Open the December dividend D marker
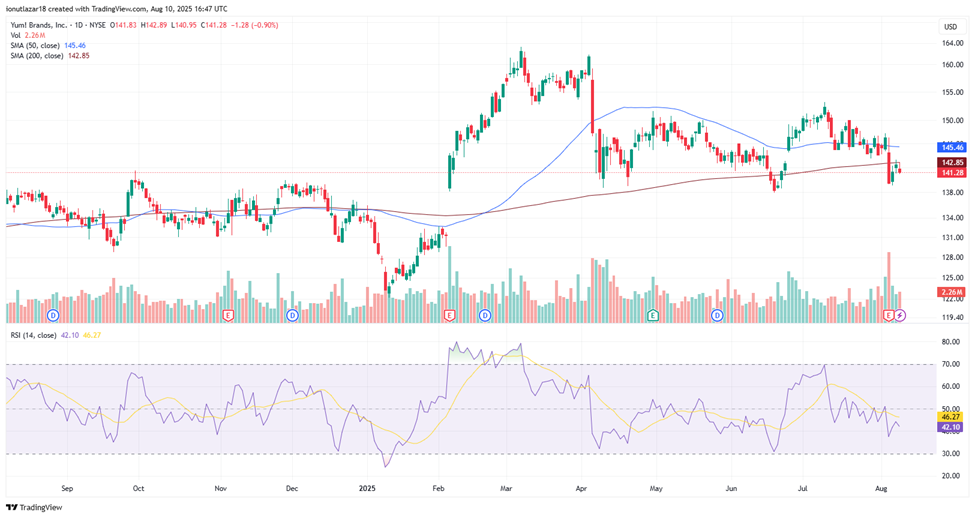The height and width of the screenshot is (518, 975). coord(292,316)
